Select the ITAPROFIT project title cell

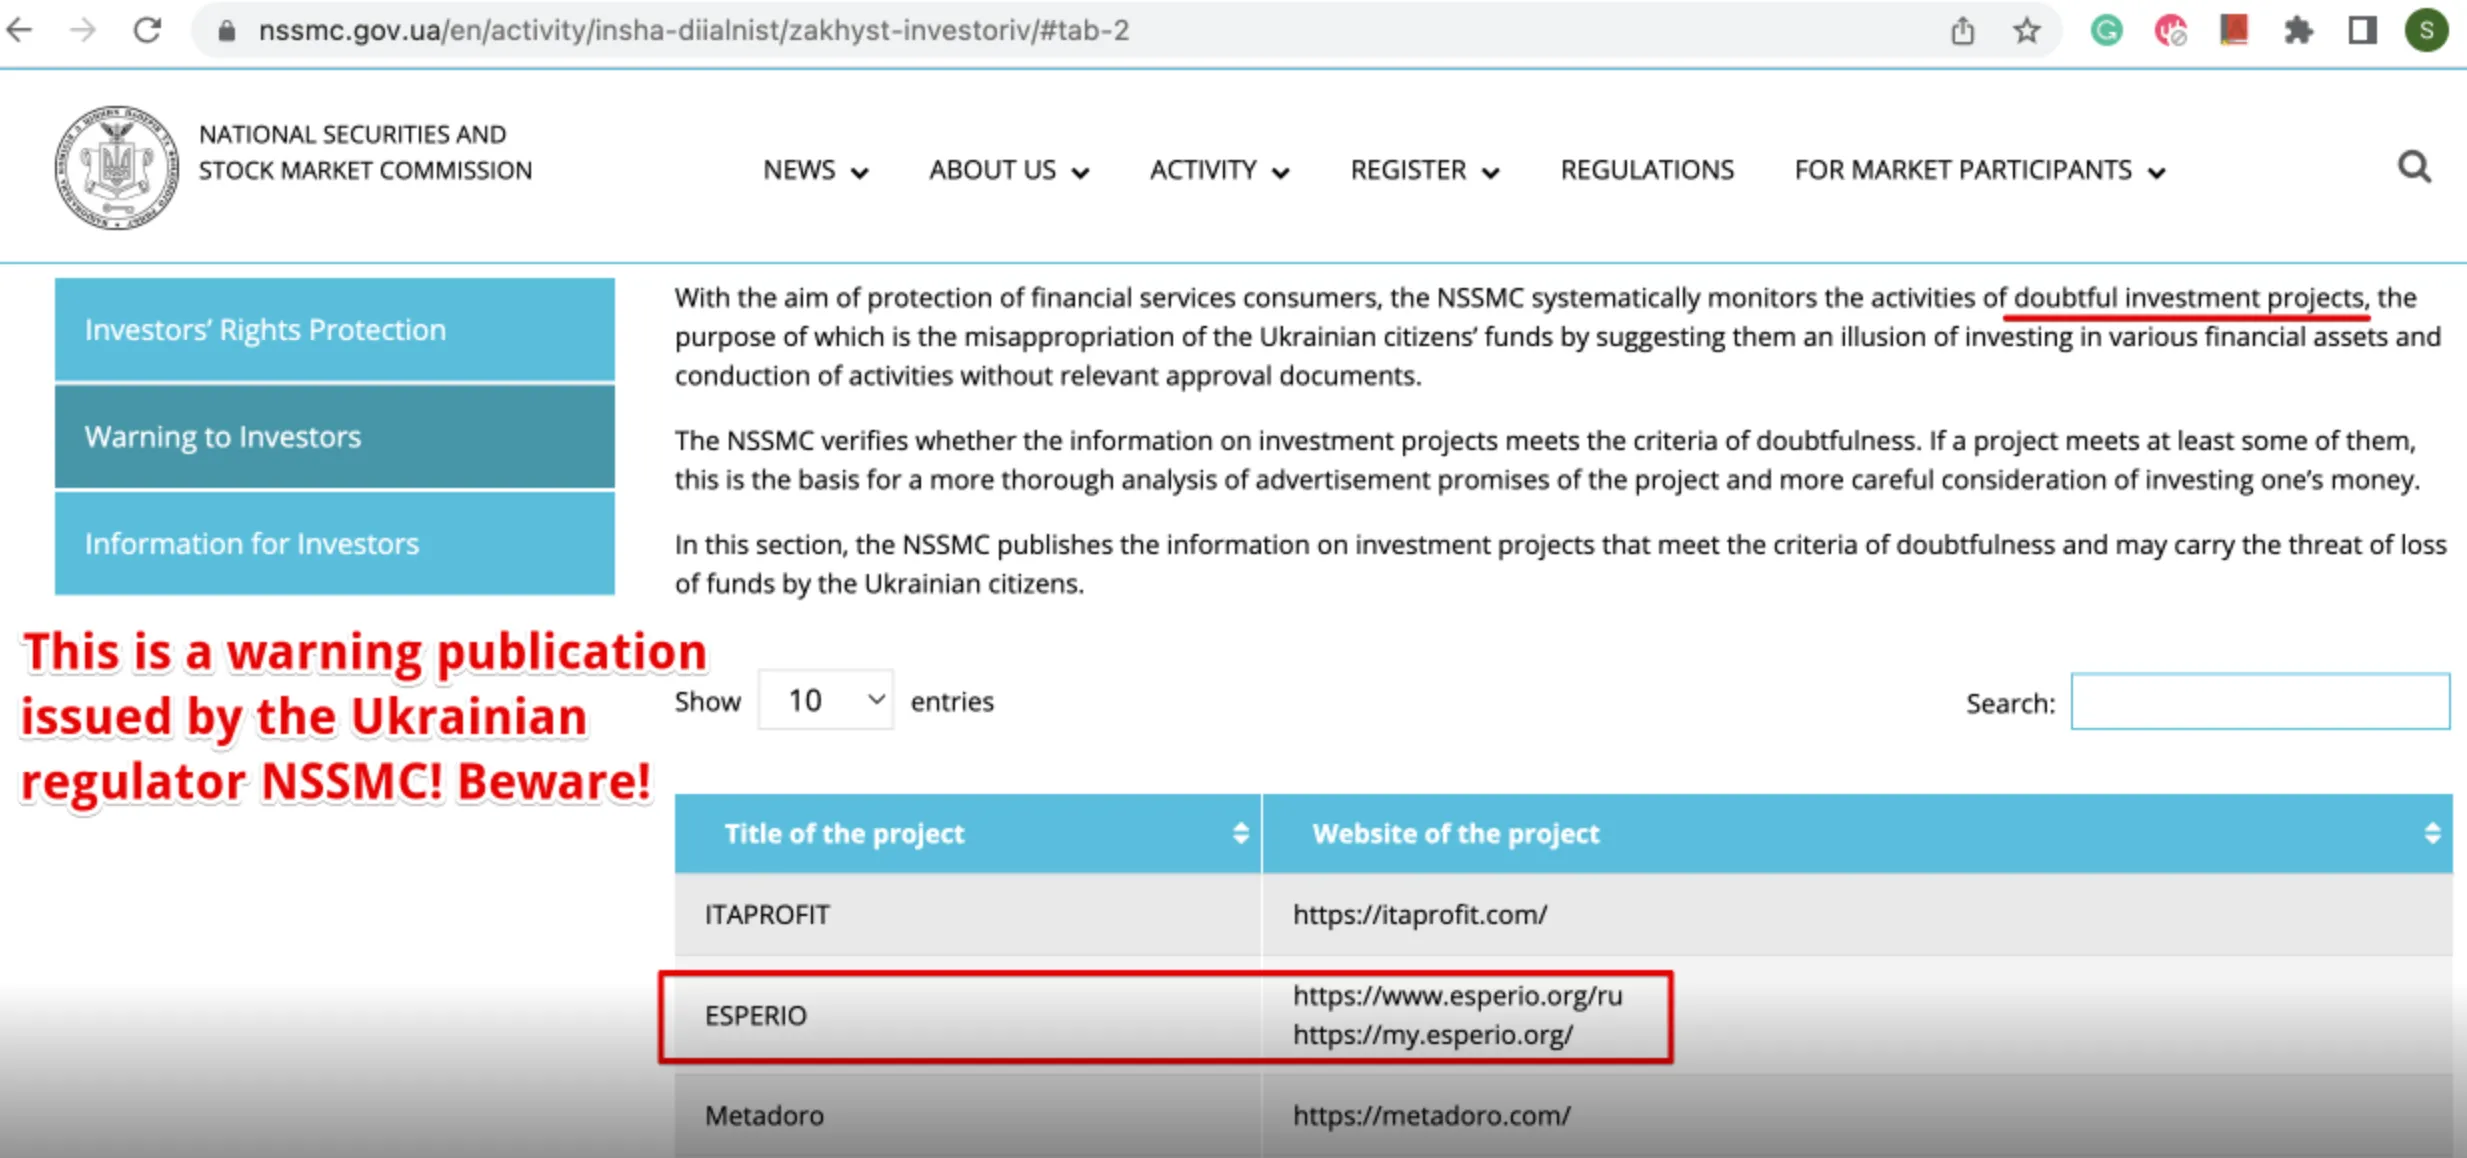click(968, 915)
